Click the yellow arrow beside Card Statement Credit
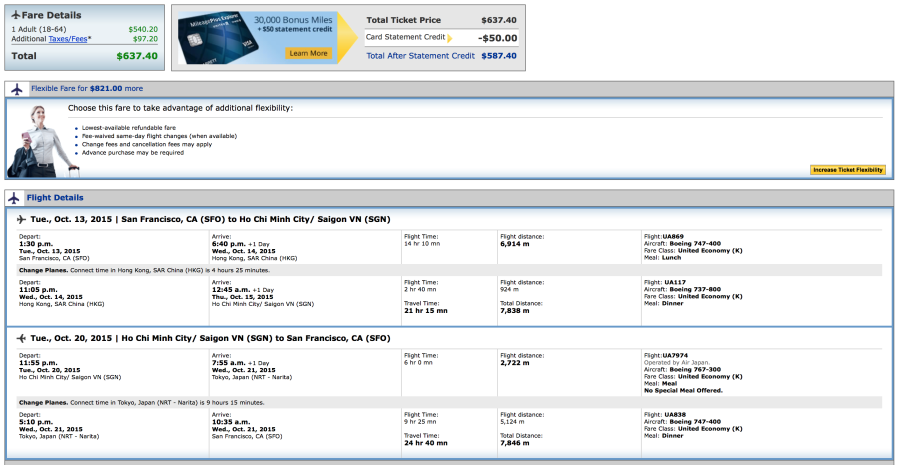 450,38
